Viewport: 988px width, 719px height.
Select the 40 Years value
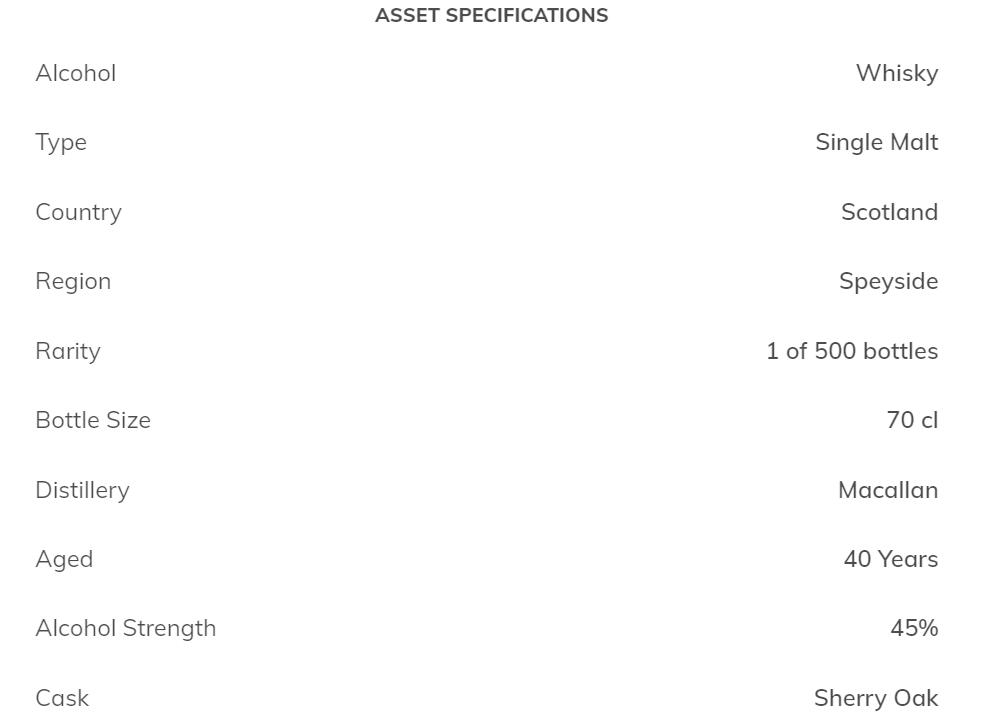pos(890,559)
